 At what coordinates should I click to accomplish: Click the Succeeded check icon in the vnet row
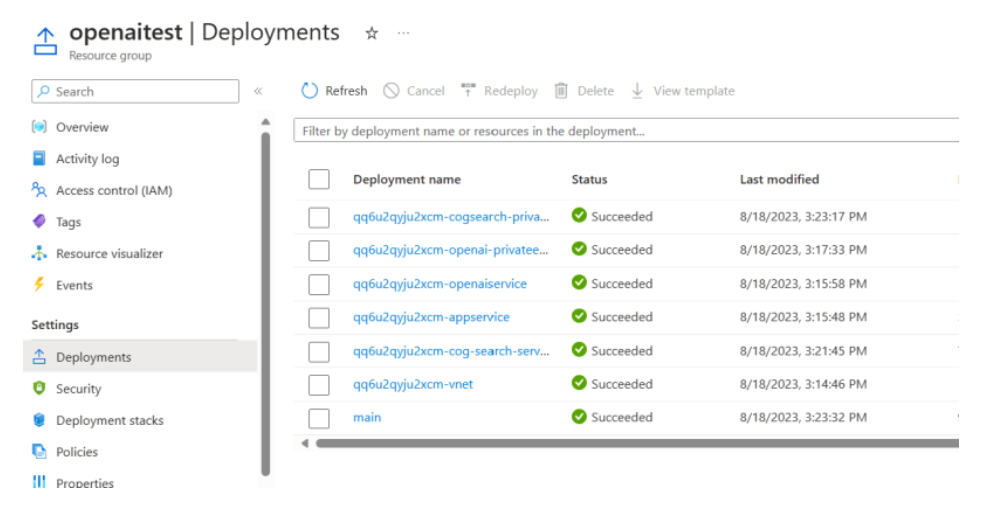pyautogui.click(x=579, y=383)
